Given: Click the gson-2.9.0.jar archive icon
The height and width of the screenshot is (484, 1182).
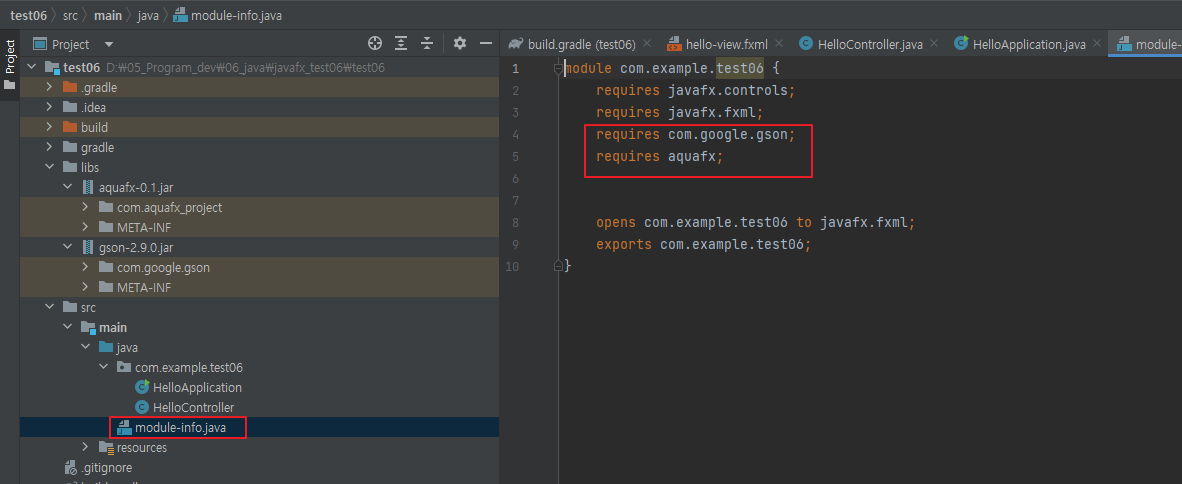Looking at the screenshot, I should 87,247.
